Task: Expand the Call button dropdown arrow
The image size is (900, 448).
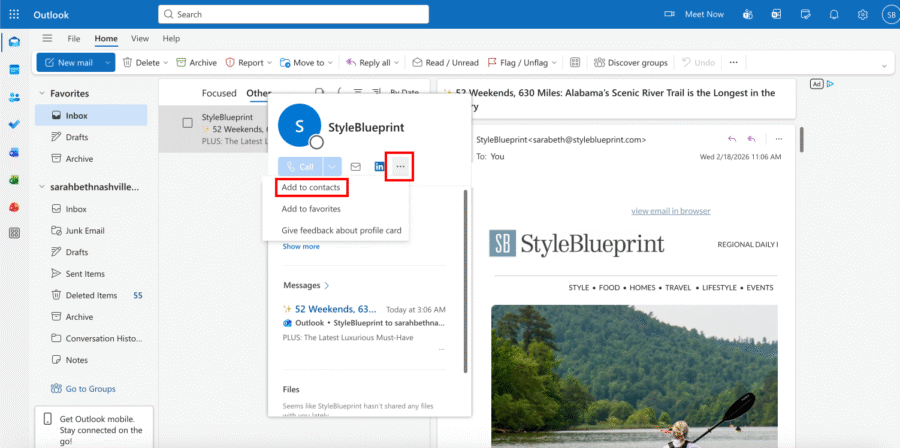Action: pyautogui.click(x=332, y=167)
